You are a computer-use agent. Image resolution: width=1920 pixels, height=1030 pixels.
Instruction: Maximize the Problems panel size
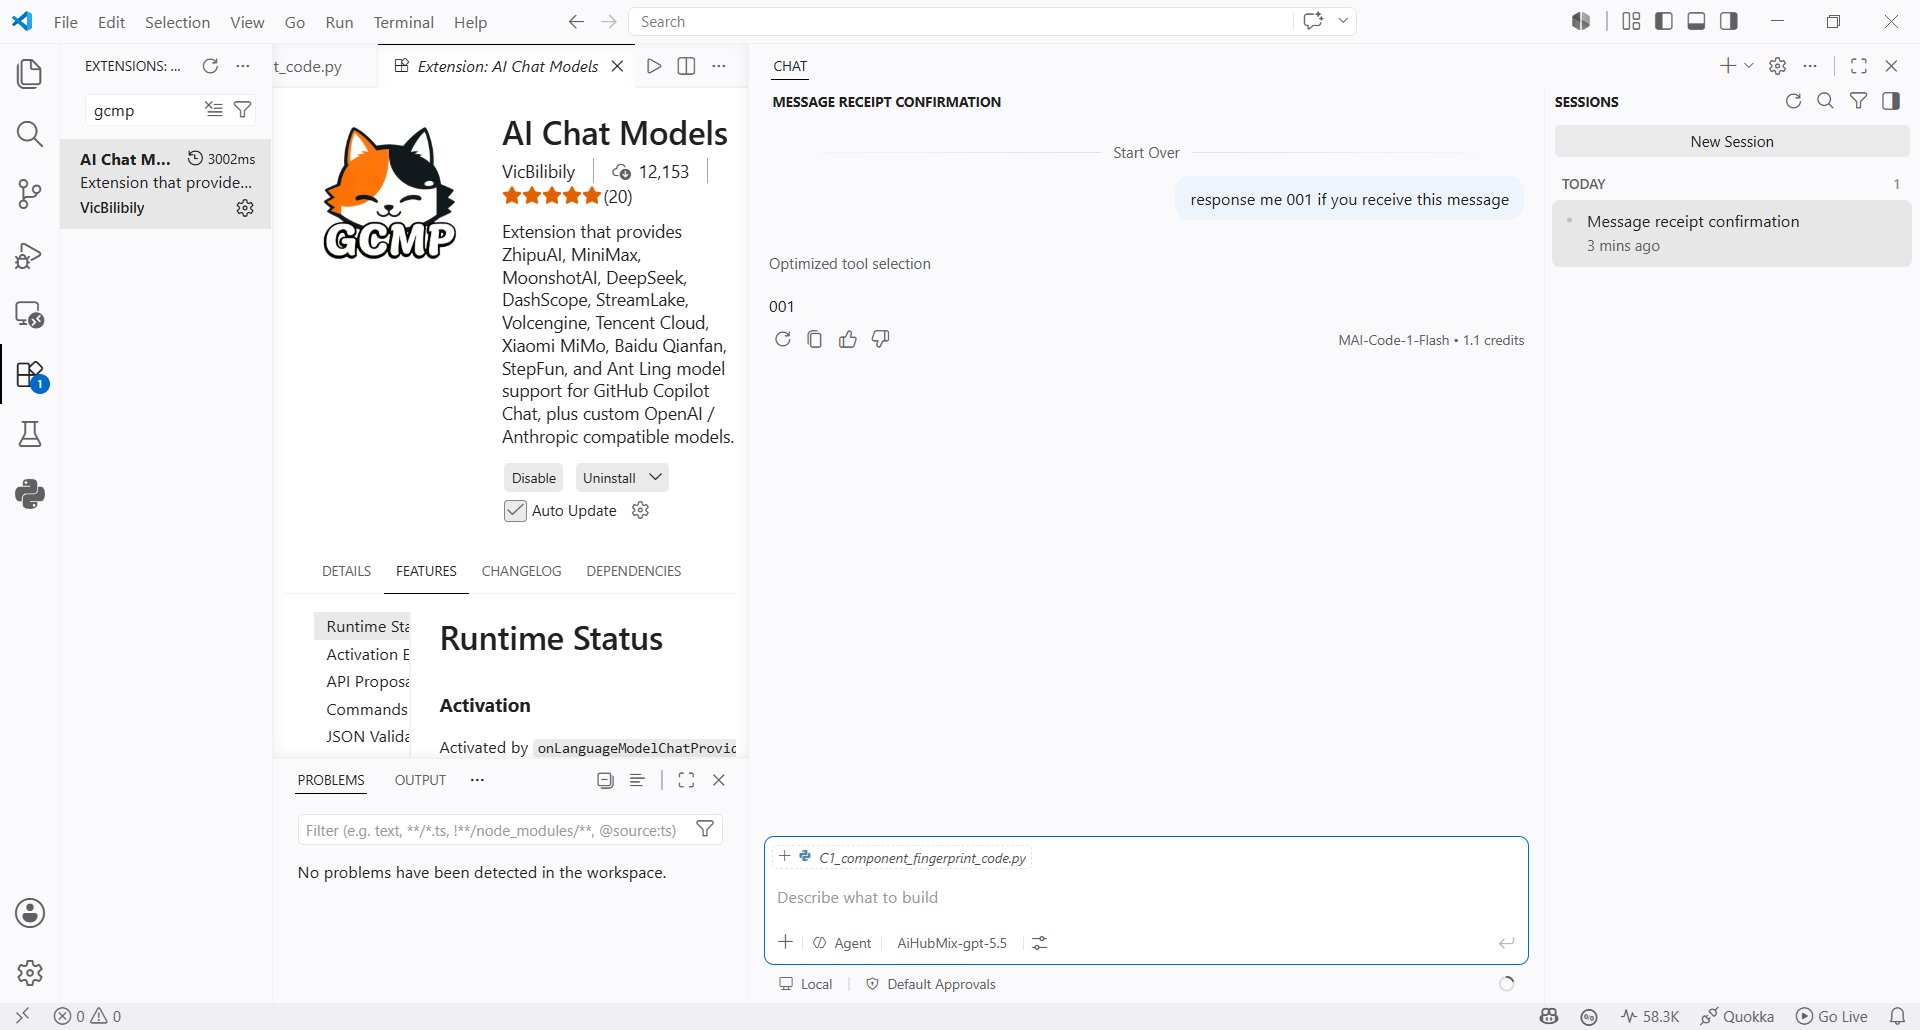[686, 780]
